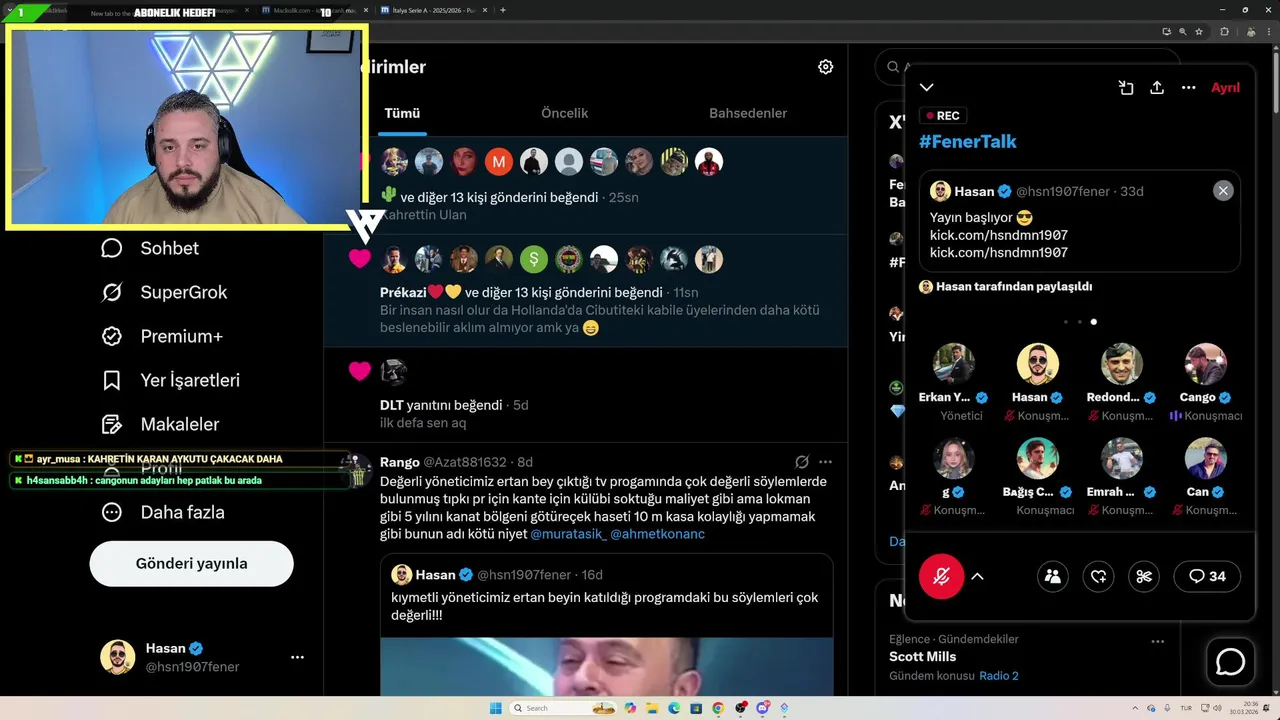Viewport: 1280px width, 720px height.
Task: Open the DLT yanıtını beğendi notification
Action: pos(585,395)
